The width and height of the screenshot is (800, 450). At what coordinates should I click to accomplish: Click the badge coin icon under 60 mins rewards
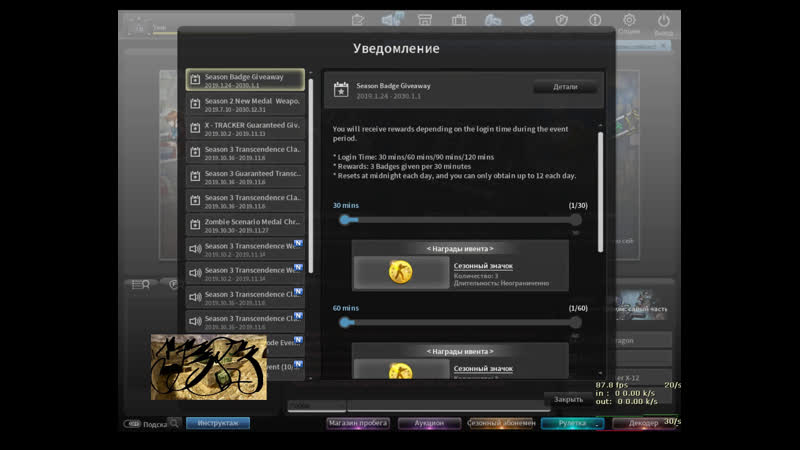pyautogui.click(x=401, y=371)
